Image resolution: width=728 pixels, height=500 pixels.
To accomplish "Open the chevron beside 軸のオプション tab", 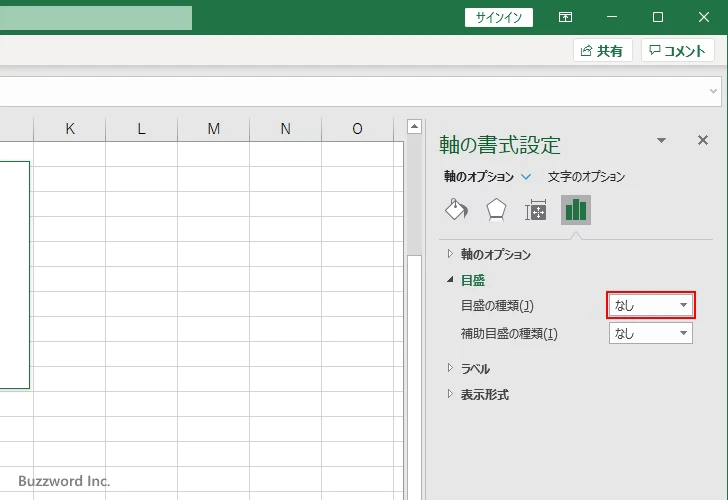I will [526, 176].
